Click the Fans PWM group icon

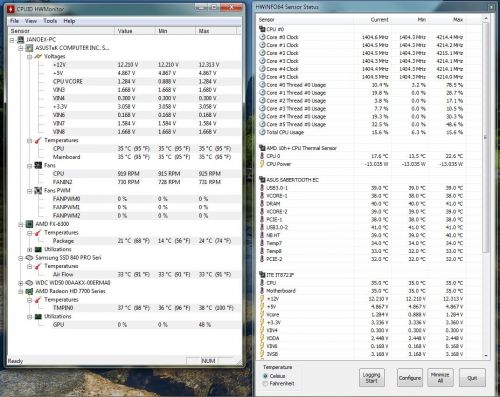pyautogui.click(x=38, y=191)
